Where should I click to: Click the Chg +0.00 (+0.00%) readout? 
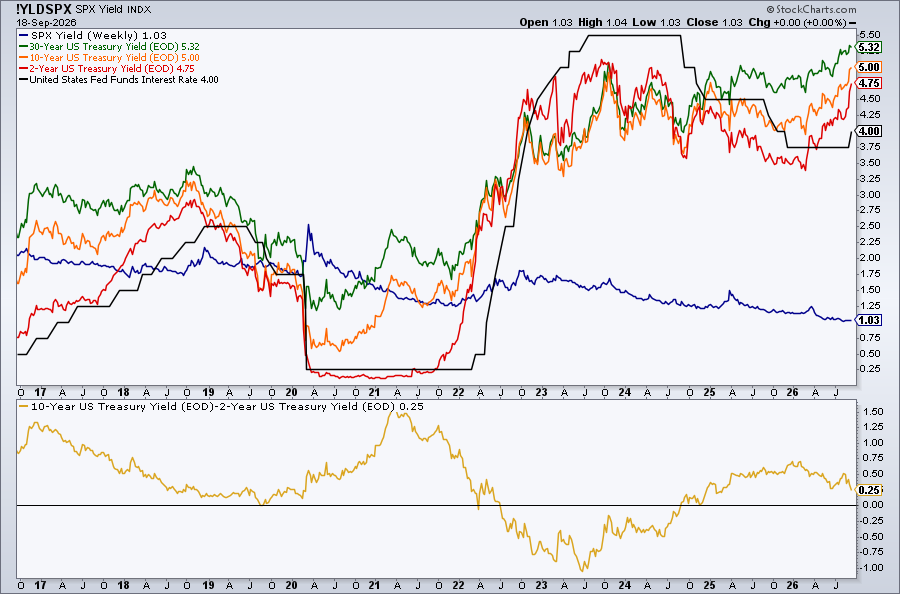click(797, 22)
